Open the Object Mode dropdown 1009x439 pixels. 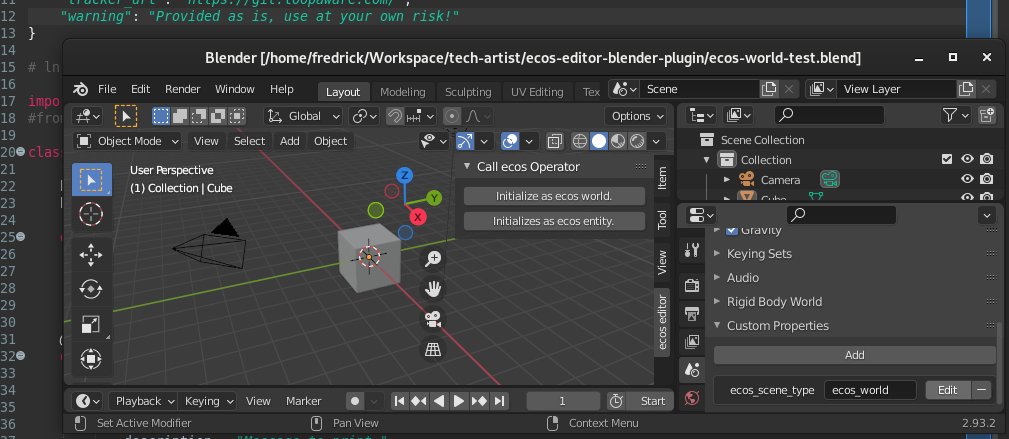[128, 141]
